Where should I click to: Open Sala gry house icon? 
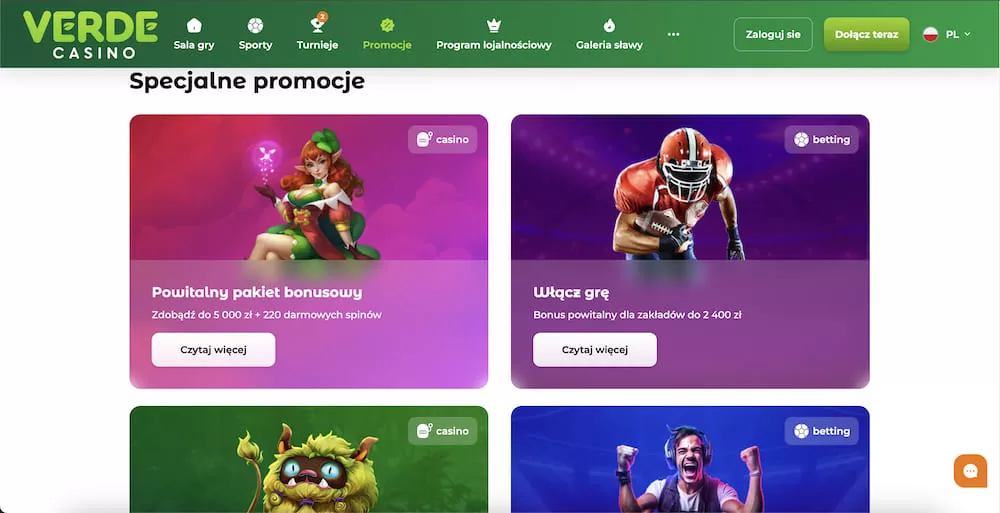pyautogui.click(x=194, y=26)
